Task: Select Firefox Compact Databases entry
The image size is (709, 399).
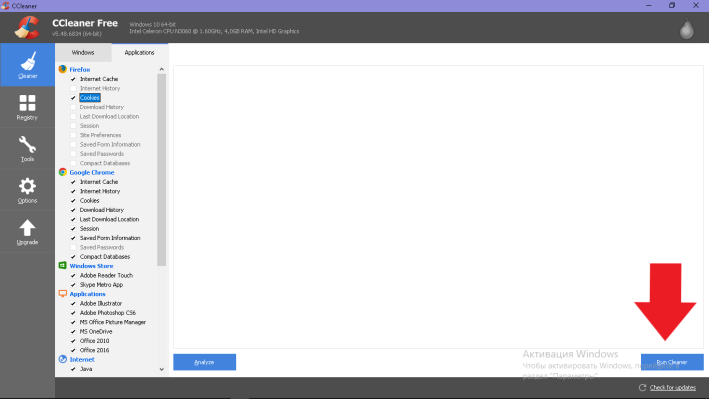Action: pos(105,163)
